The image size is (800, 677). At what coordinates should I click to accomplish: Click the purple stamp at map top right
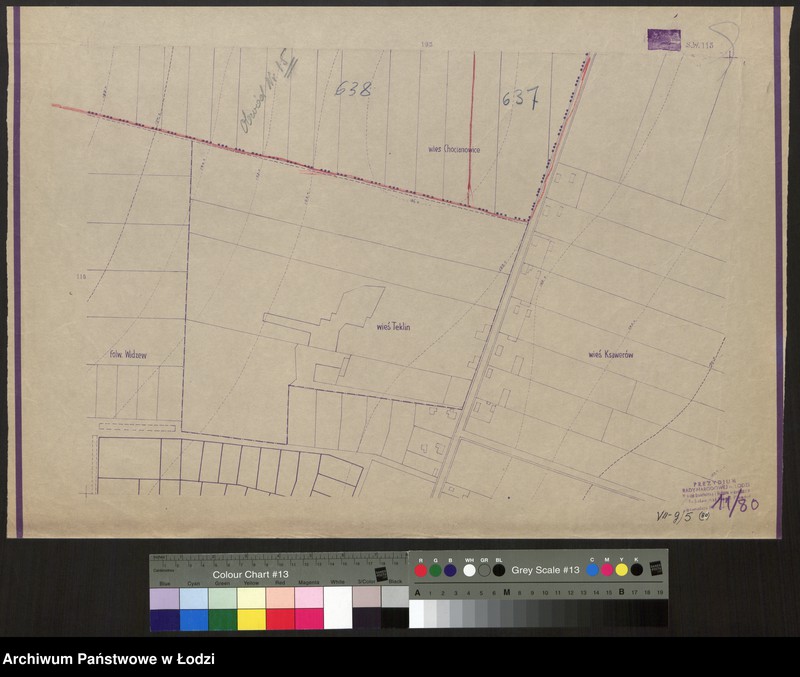tap(664, 40)
